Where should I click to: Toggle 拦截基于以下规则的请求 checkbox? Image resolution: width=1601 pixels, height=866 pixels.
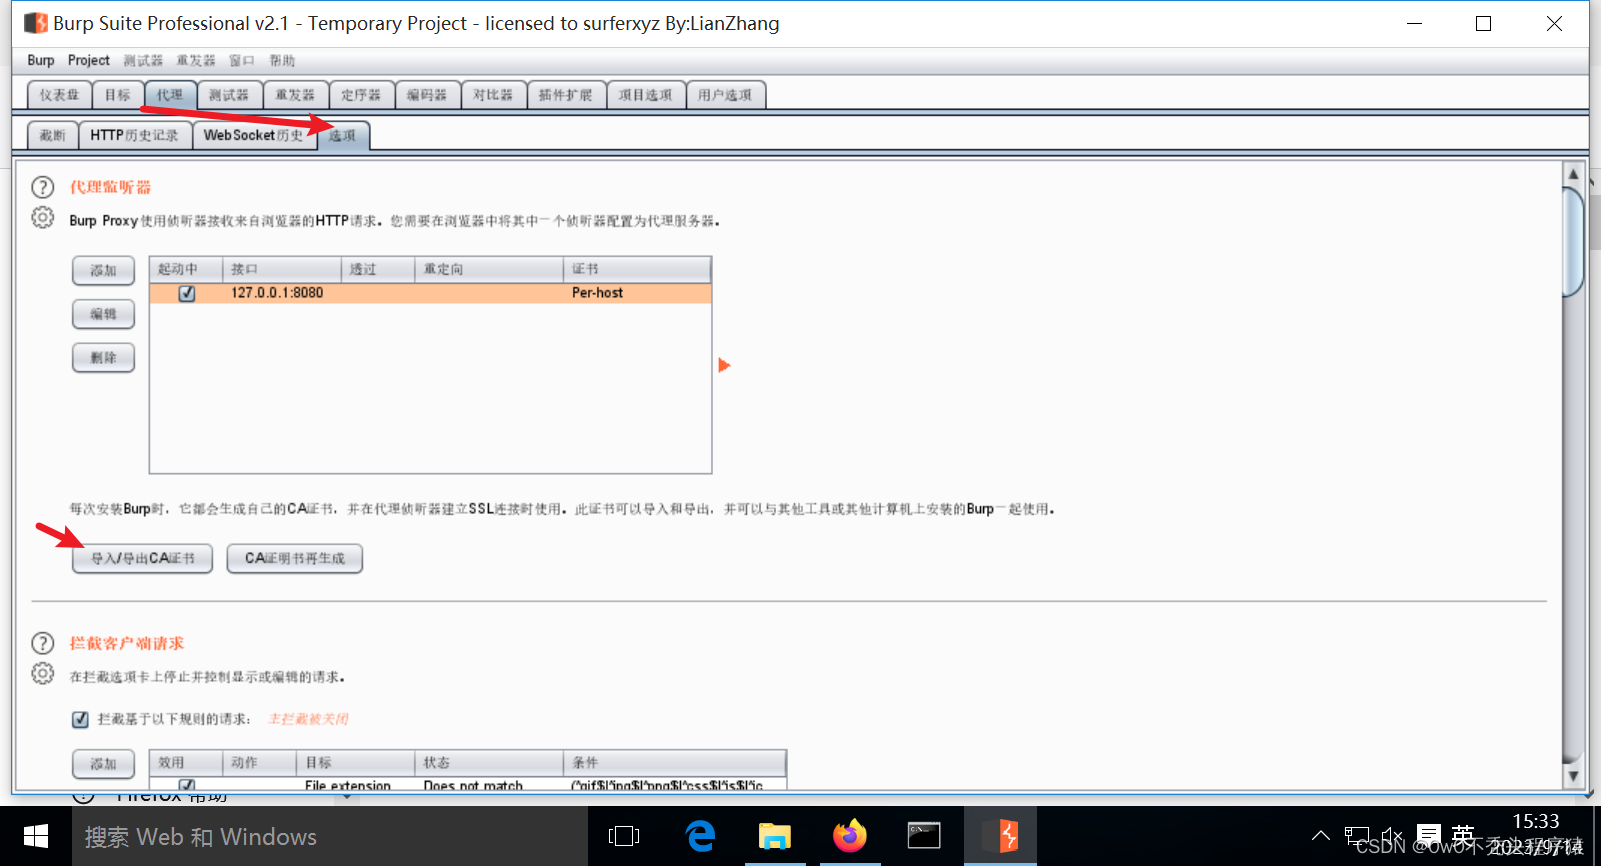coord(81,719)
